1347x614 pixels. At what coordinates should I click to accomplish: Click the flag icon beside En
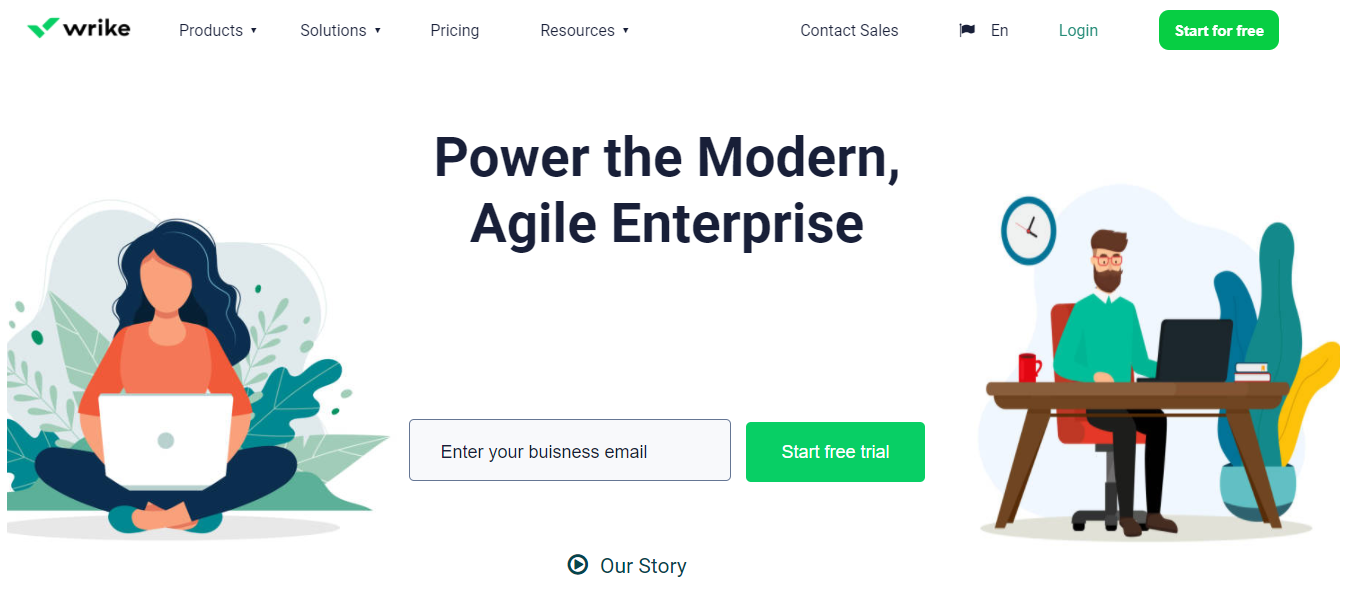[x=967, y=30]
